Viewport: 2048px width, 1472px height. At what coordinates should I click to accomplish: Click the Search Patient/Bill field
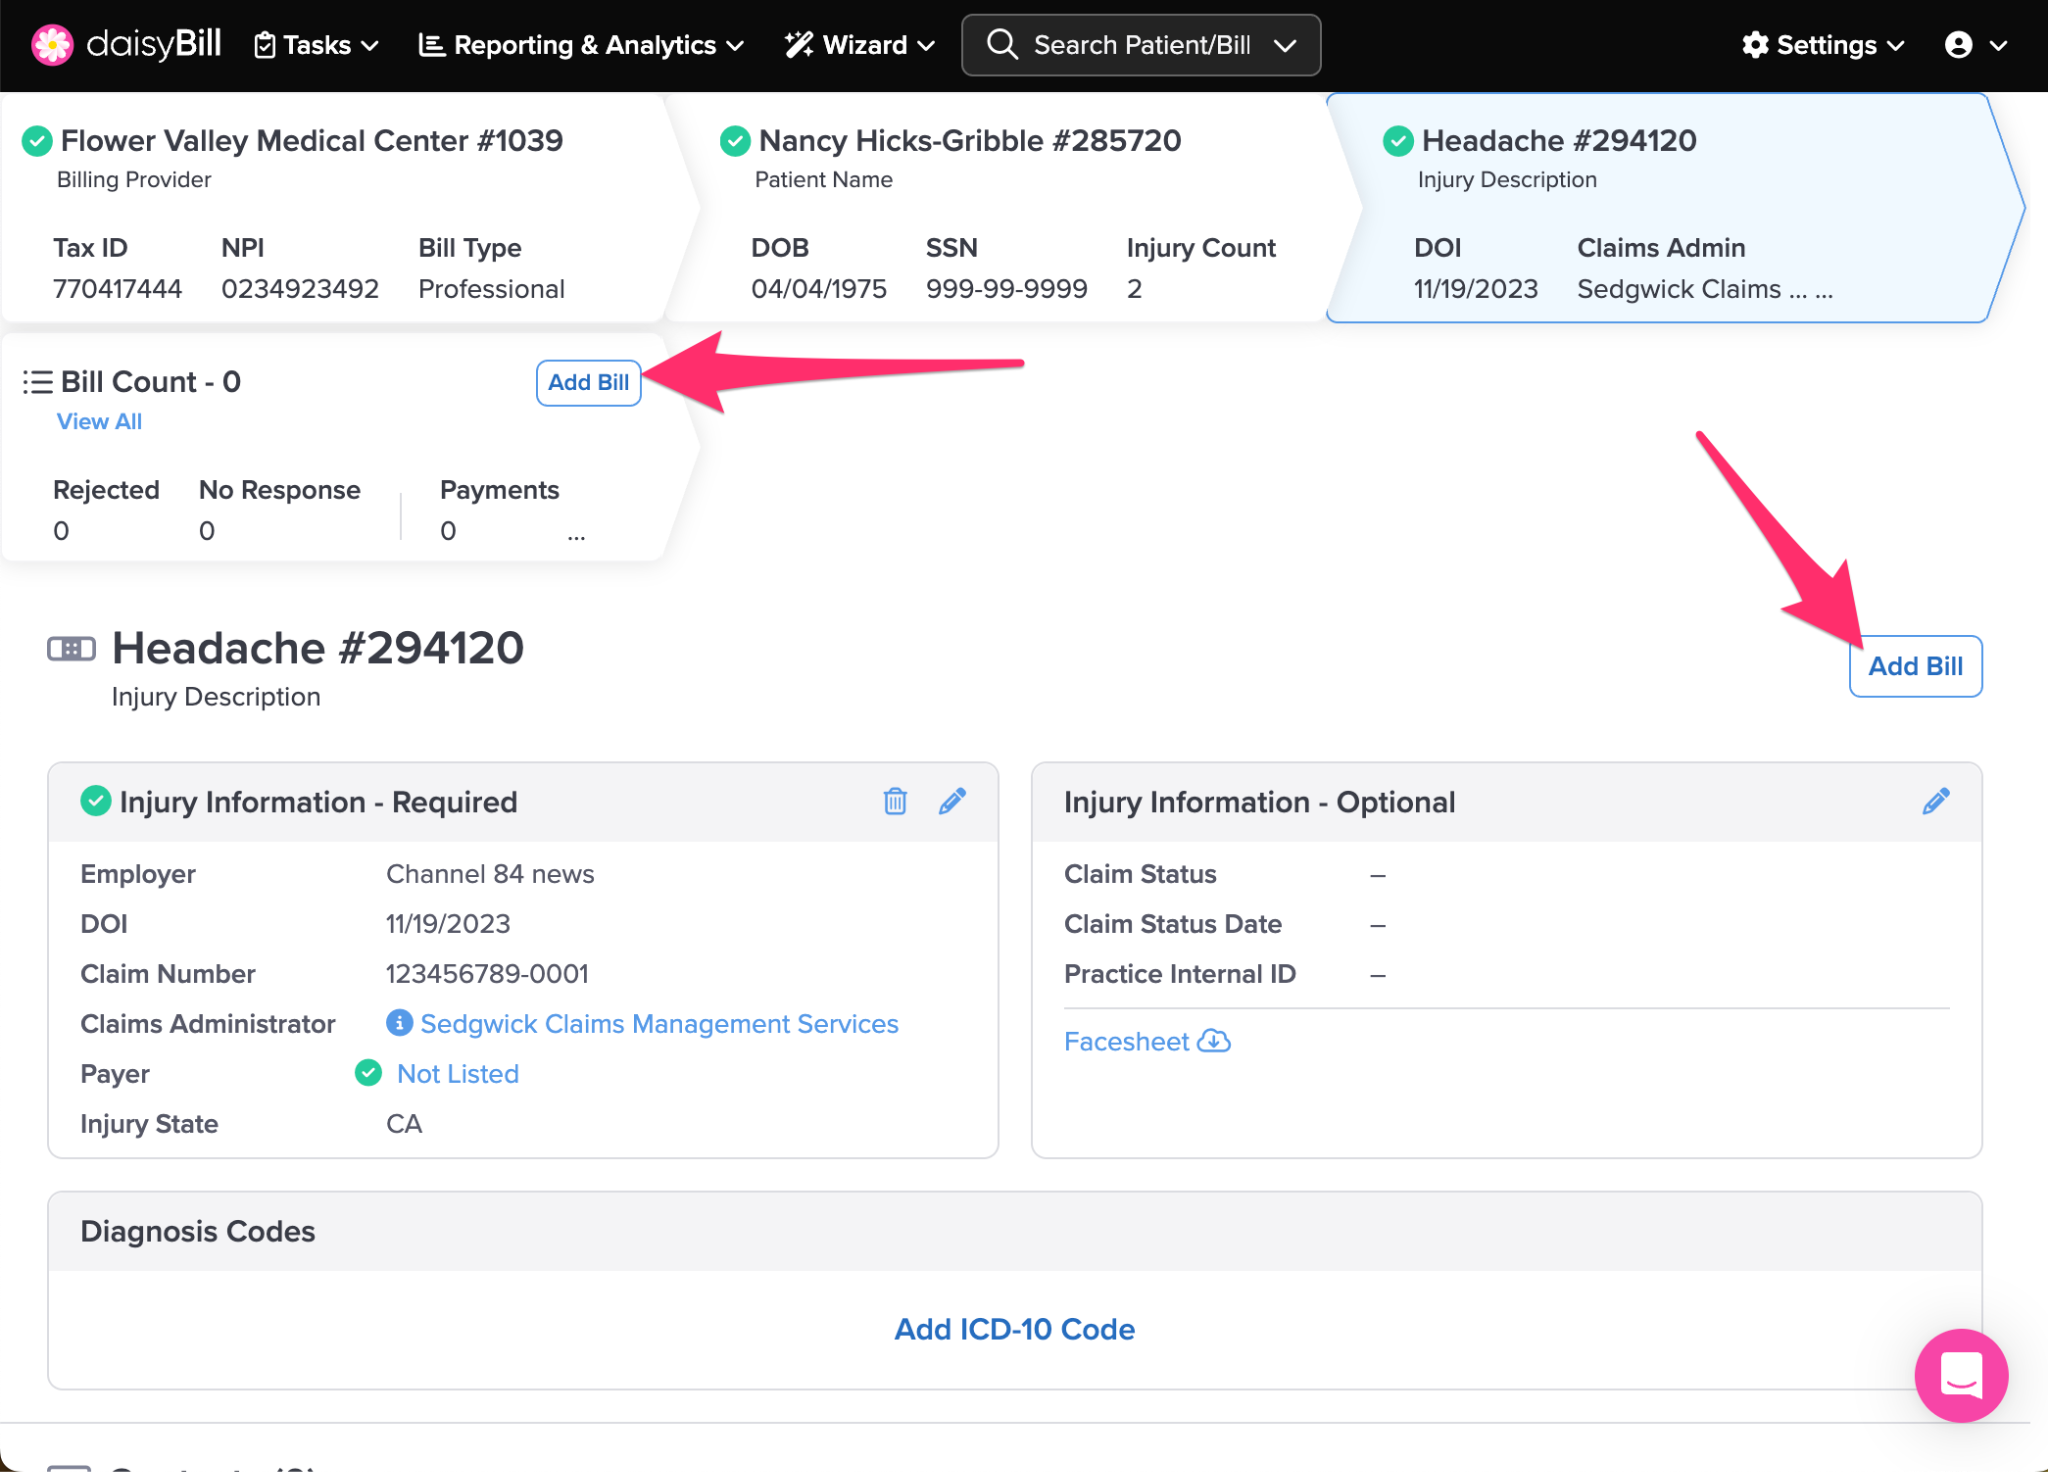(x=1141, y=45)
